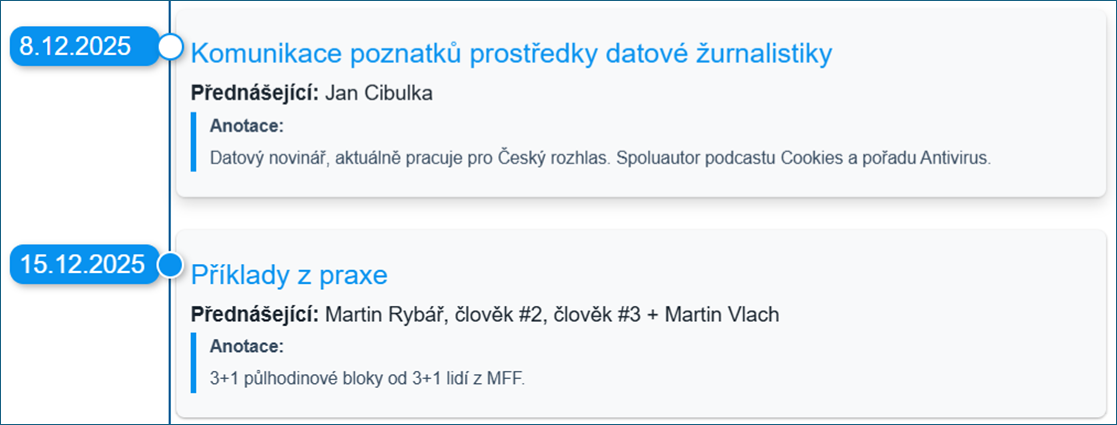Click the blue bar beside the půlhodinové bloky annotation
The width and height of the screenshot is (1117, 425).
click(x=193, y=362)
